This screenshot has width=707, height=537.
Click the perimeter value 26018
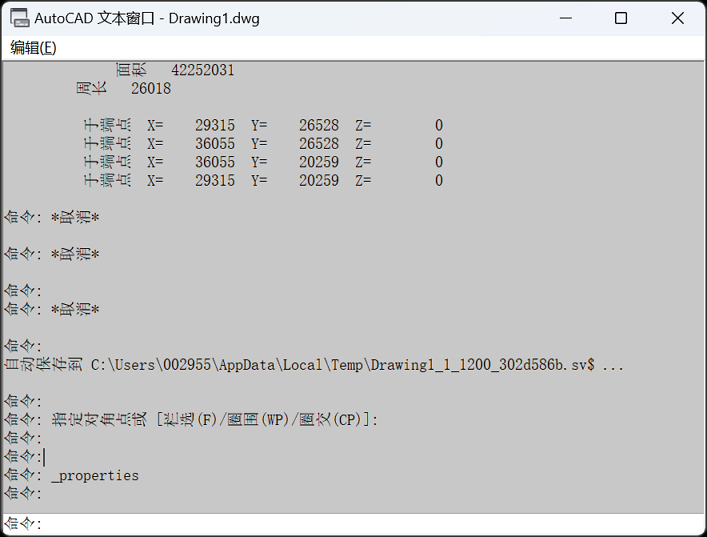pyautogui.click(x=151, y=88)
